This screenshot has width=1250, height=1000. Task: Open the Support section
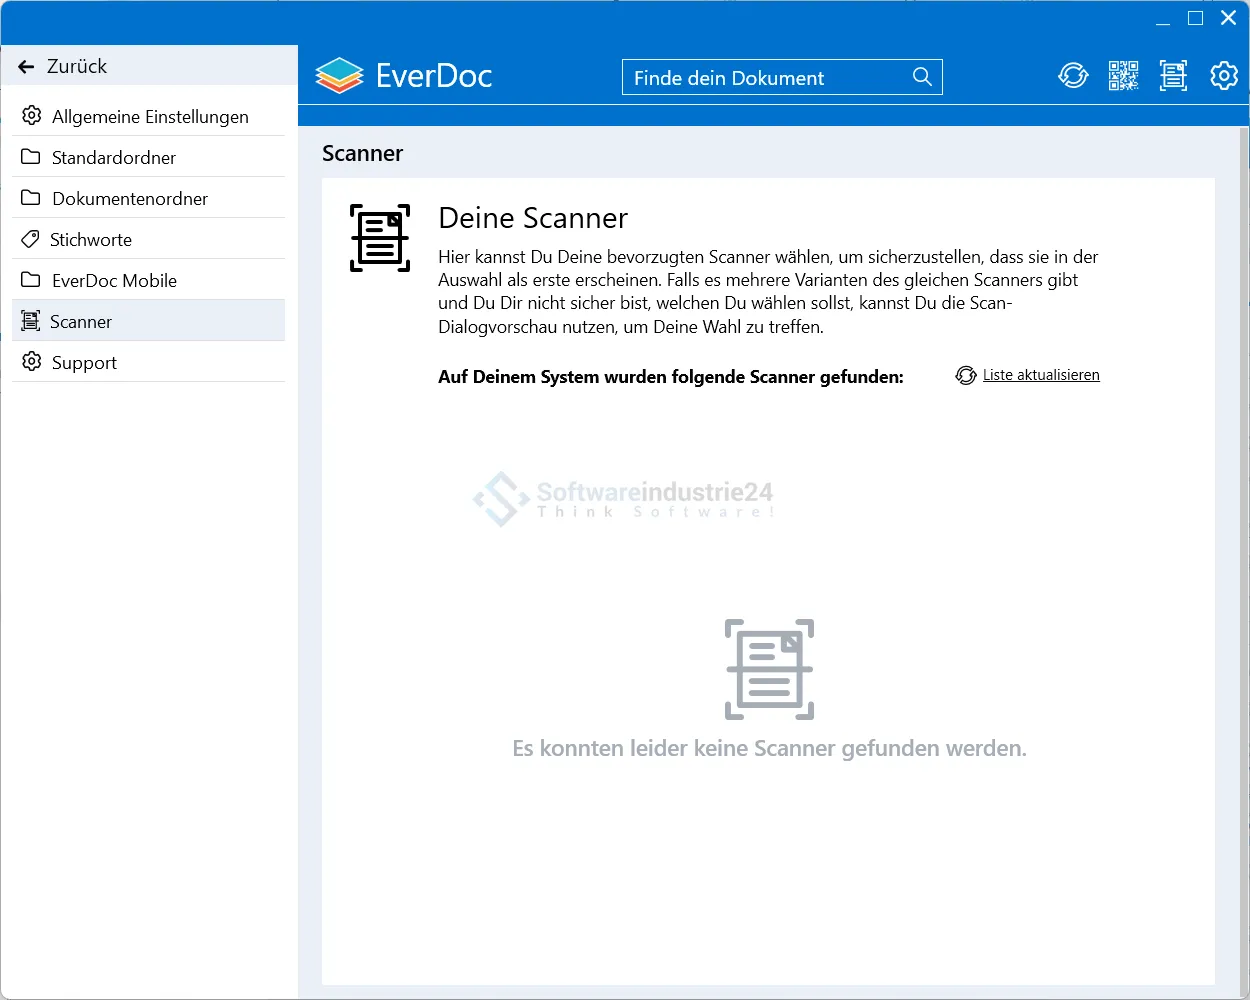pyautogui.click(x=84, y=363)
